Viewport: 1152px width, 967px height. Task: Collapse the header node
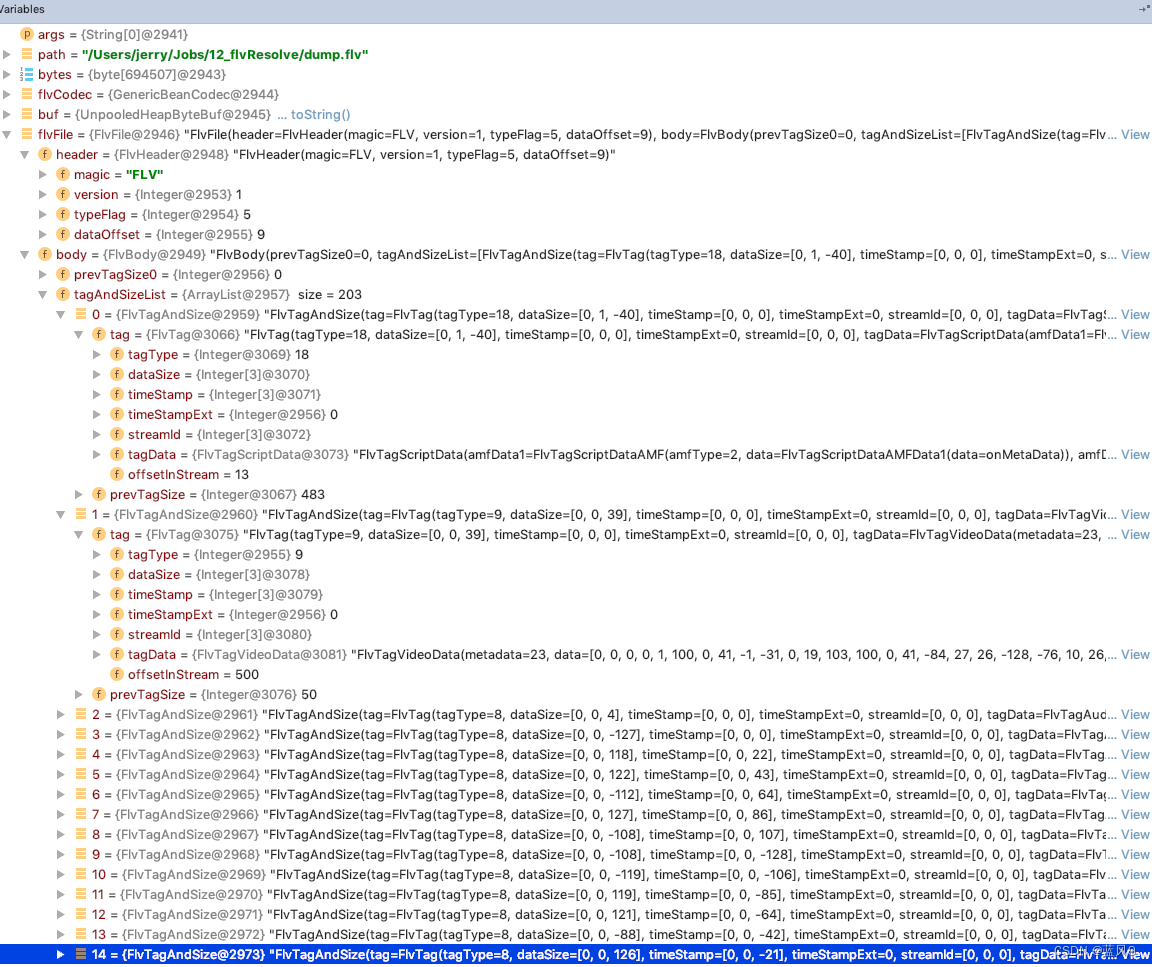[x=25, y=154]
